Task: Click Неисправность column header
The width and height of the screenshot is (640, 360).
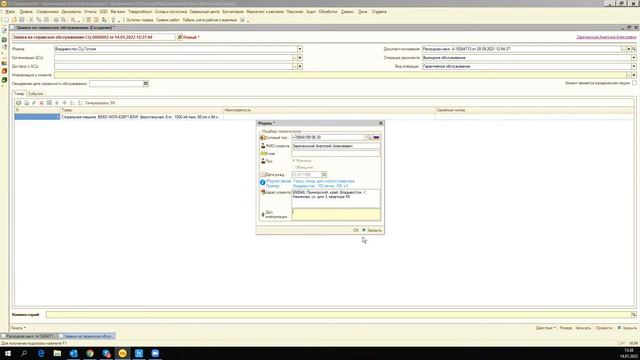Action: tap(329, 110)
